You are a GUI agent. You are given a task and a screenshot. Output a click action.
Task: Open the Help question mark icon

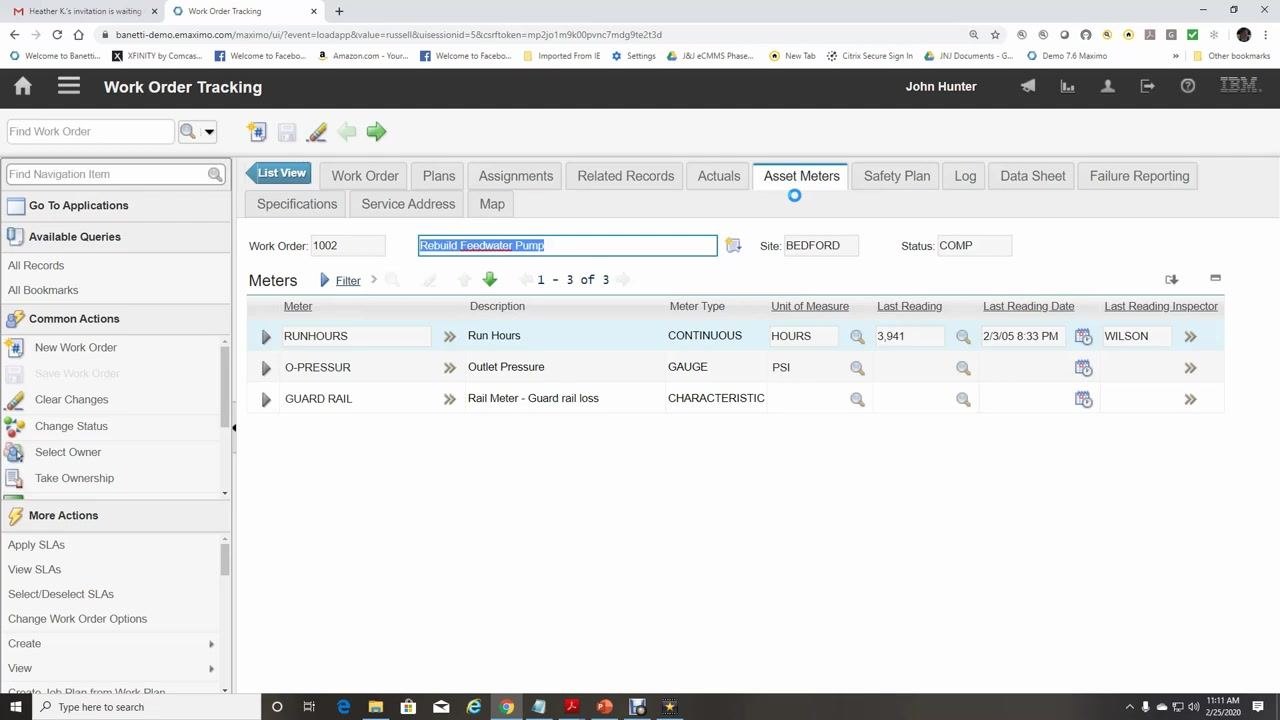tap(1188, 87)
